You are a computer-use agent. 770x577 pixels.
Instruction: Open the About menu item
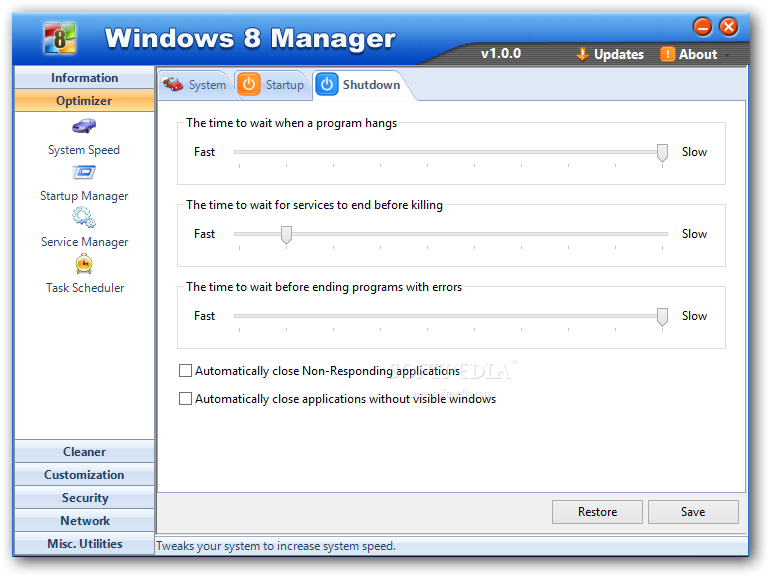(x=689, y=54)
